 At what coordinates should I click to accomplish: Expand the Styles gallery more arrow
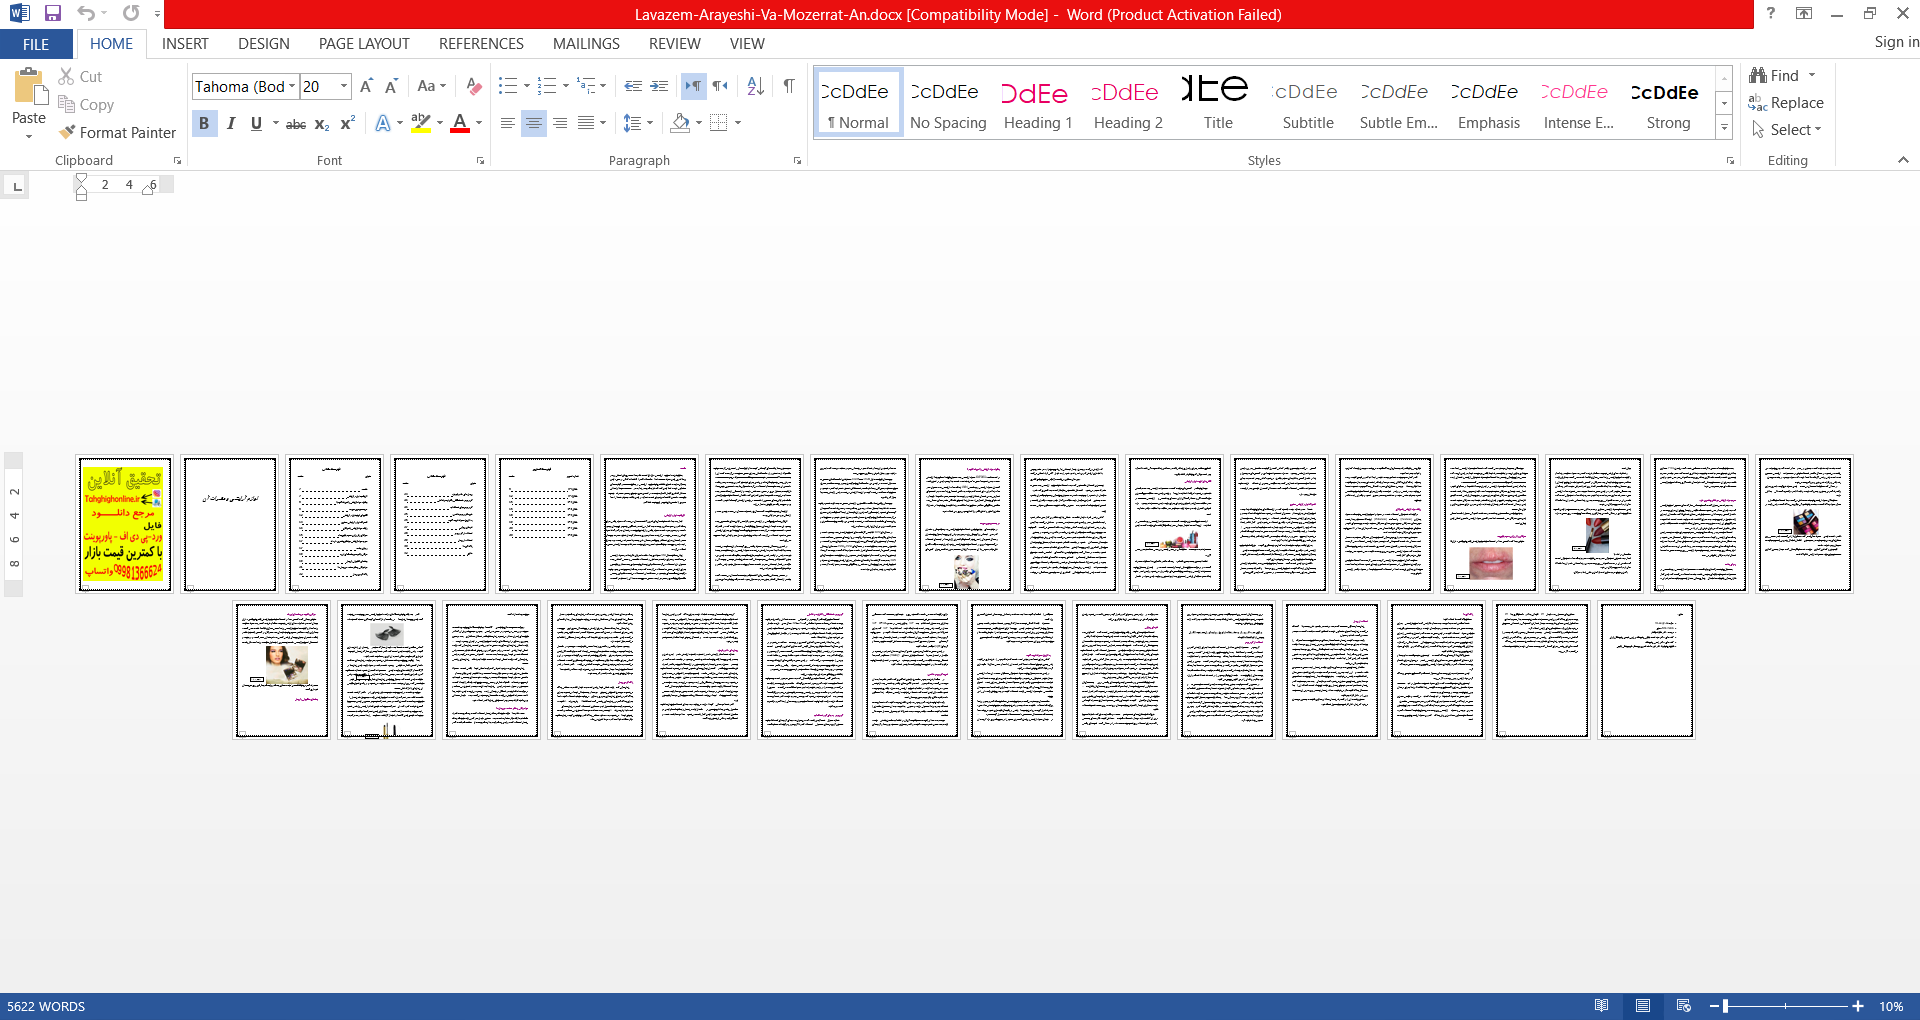coord(1724,128)
